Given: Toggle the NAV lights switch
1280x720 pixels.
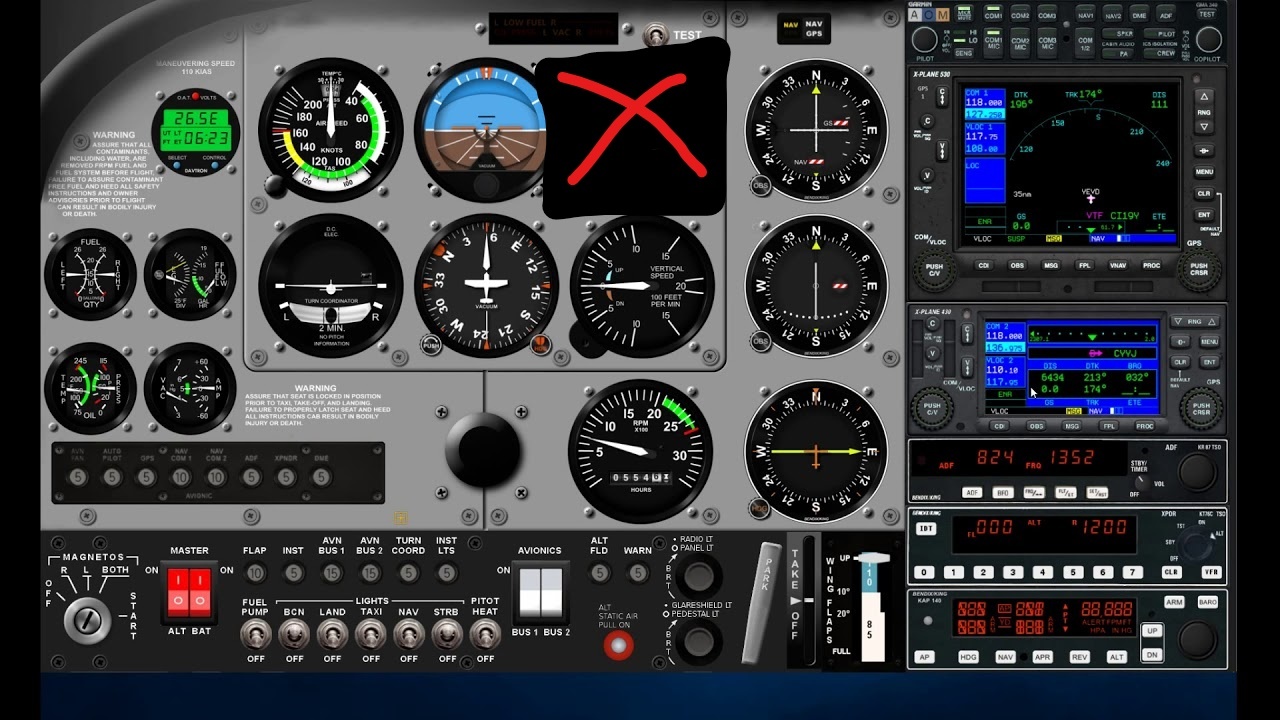Looking at the screenshot, I should tap(409, 633).
